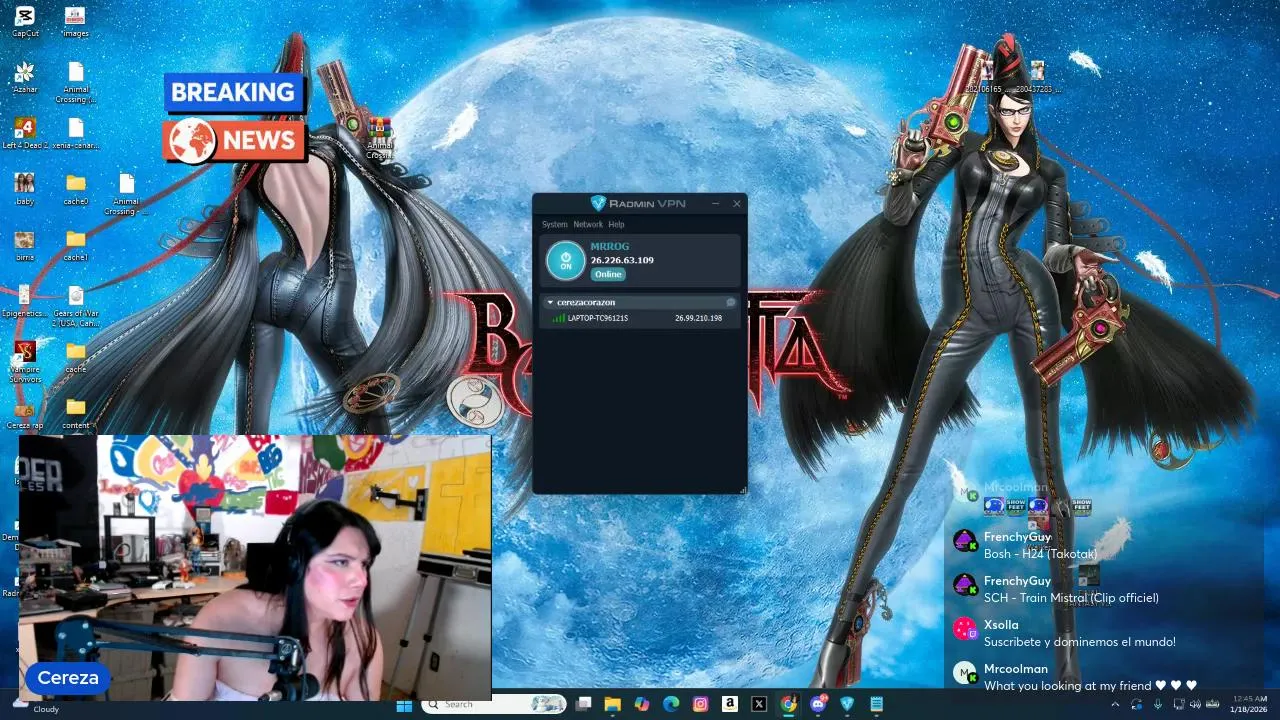The image size is (1280, 720).
Task: Open the System menu in Radmin VPN
Action: pos(554,224)
